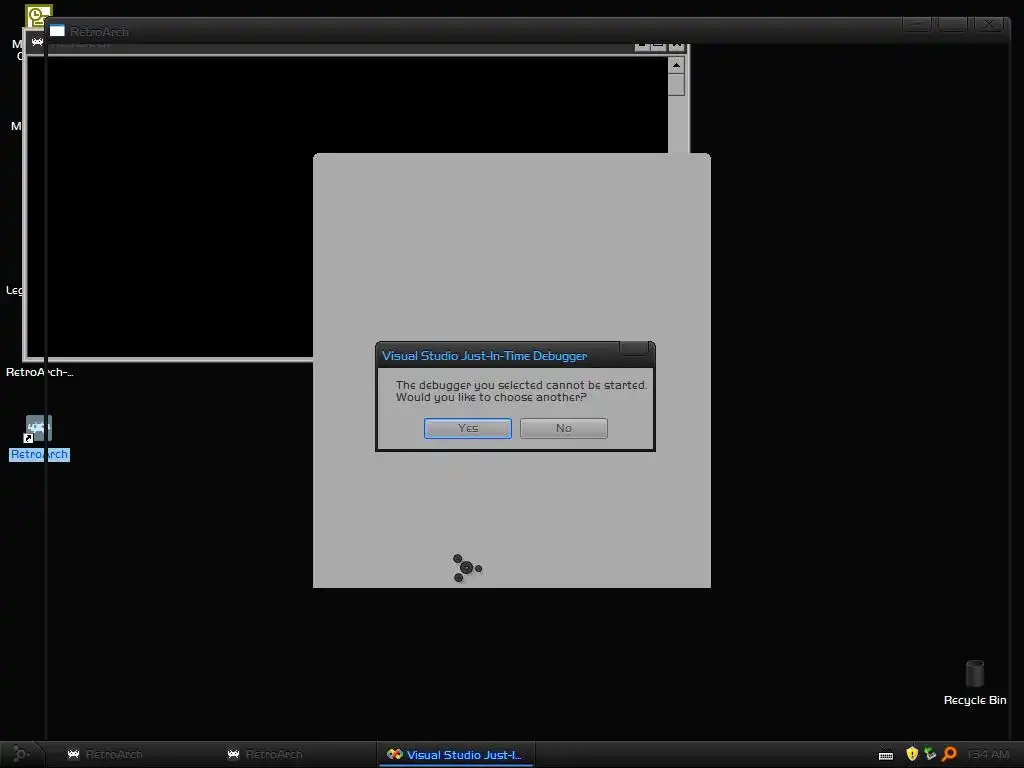Click the taskbar clock showing 1:34 AM
The image size is (1024, 768).
click(989, 754)
